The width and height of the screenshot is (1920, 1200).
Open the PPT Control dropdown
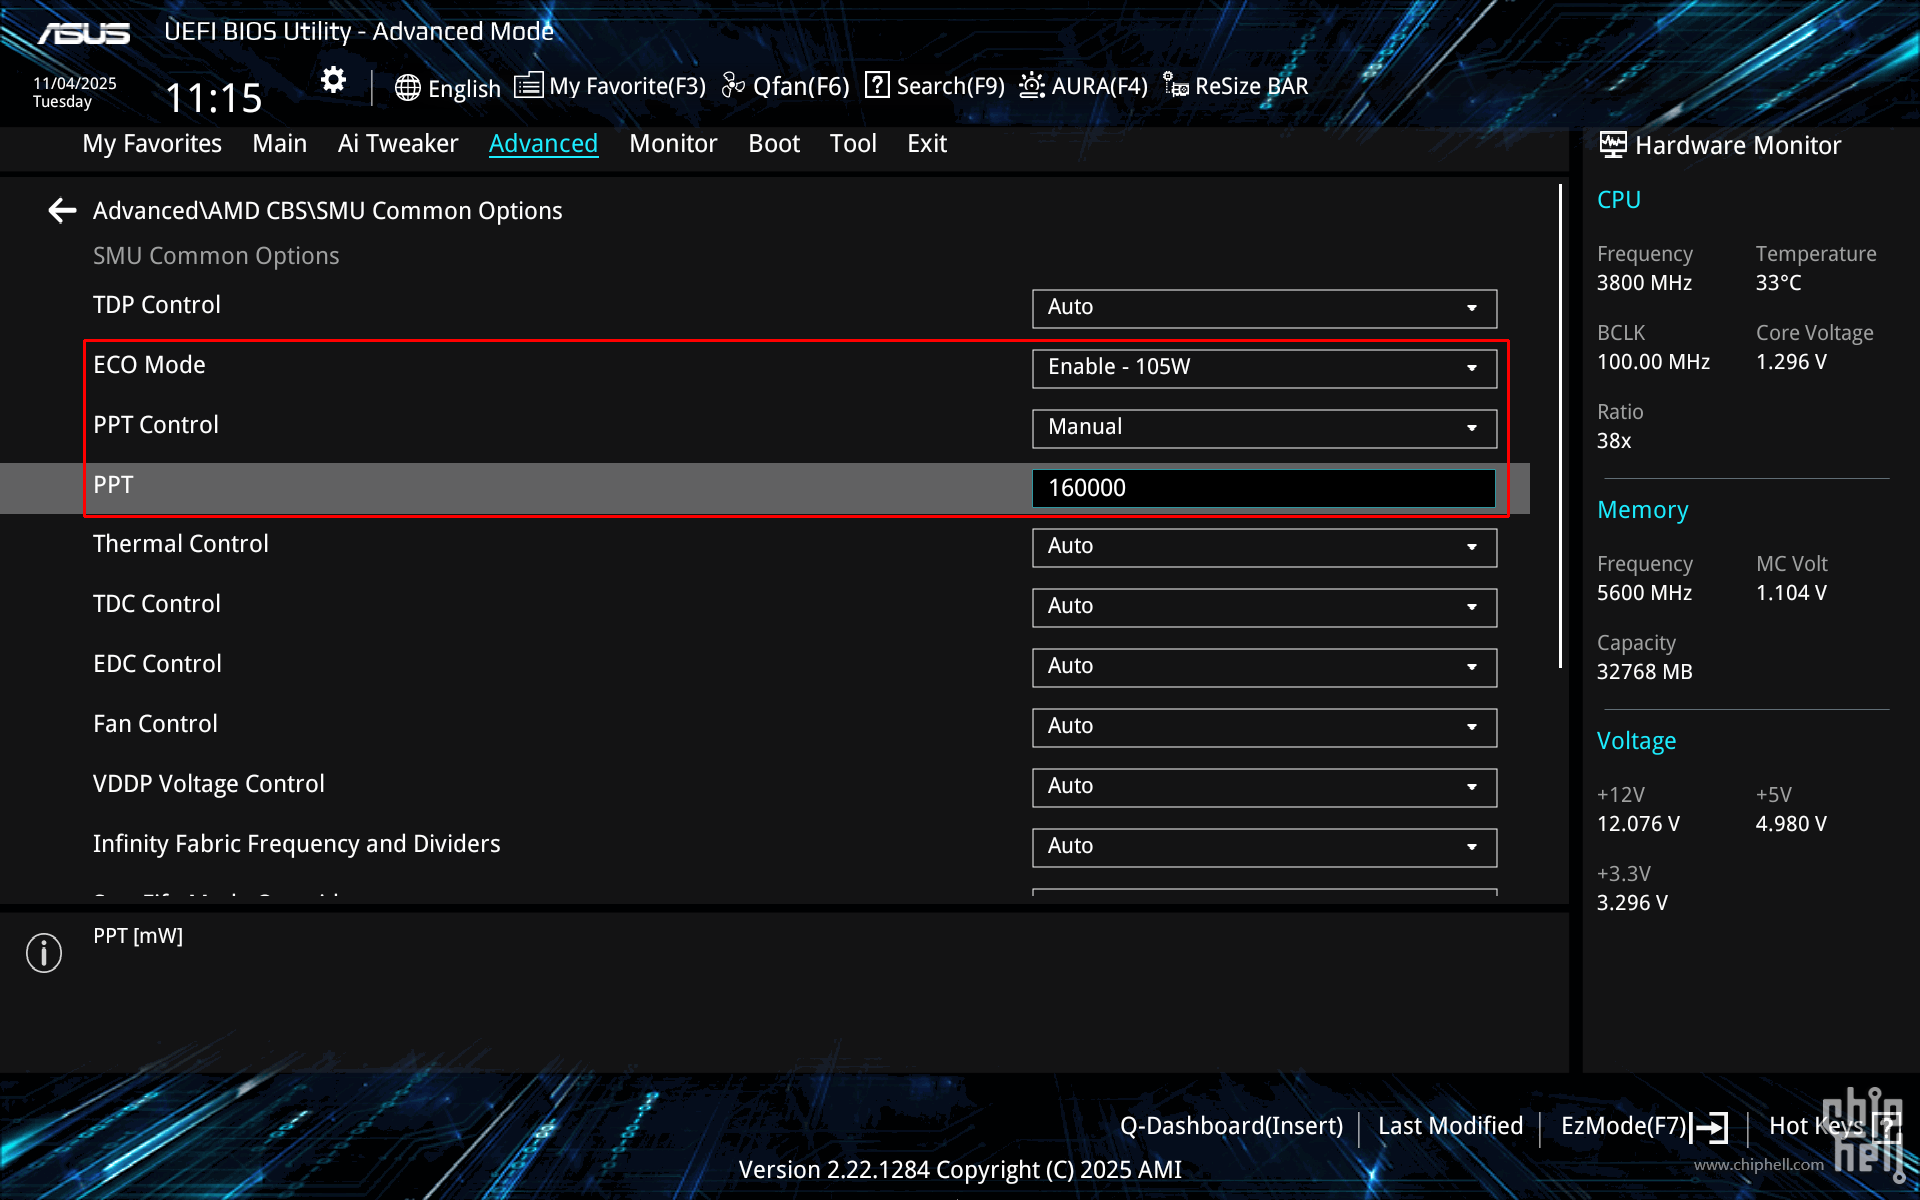coord(1264,427)
